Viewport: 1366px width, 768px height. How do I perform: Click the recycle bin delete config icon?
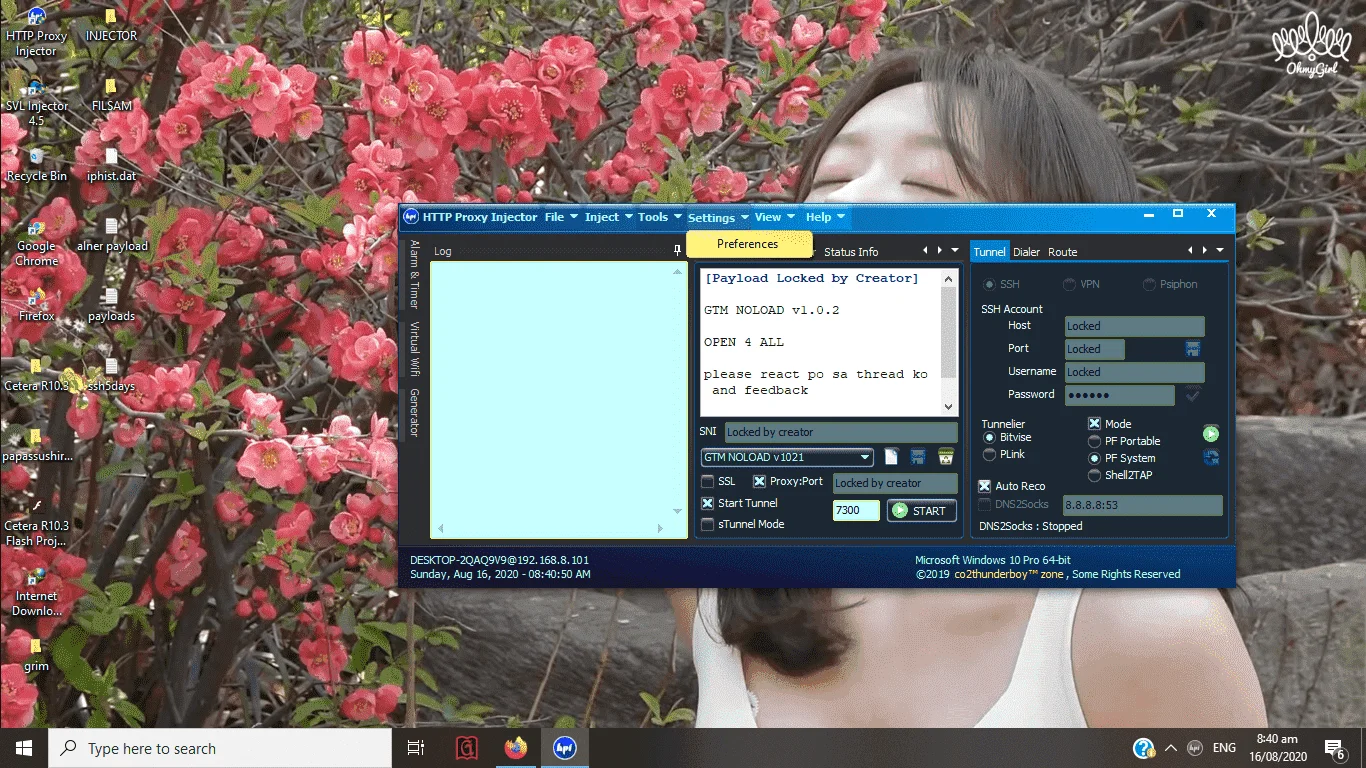click(944, 457)
